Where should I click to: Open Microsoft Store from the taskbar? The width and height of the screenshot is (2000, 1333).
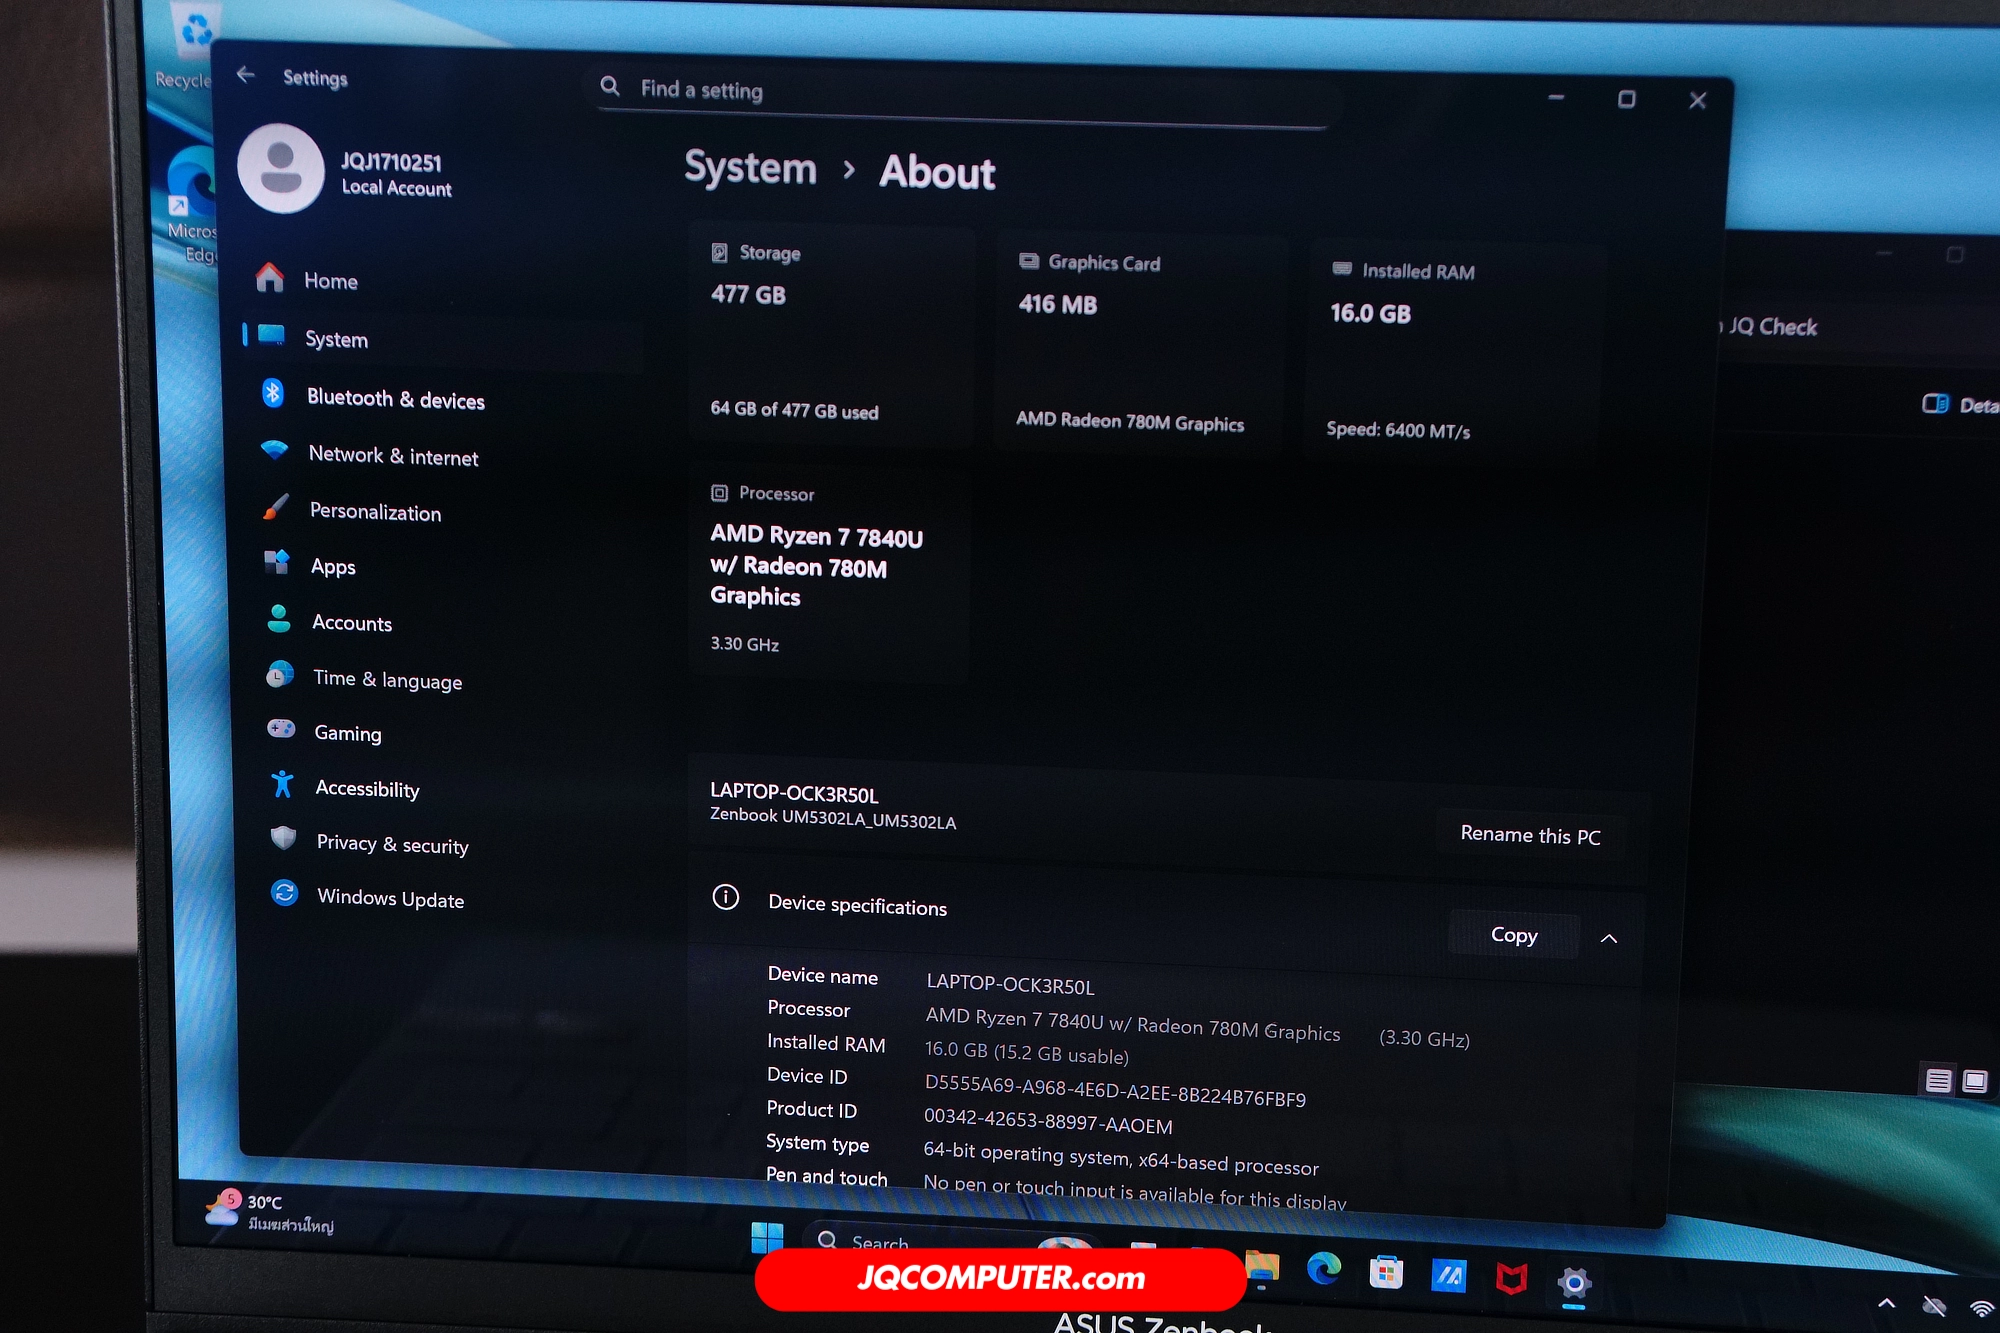[x=1385, y=1273]
